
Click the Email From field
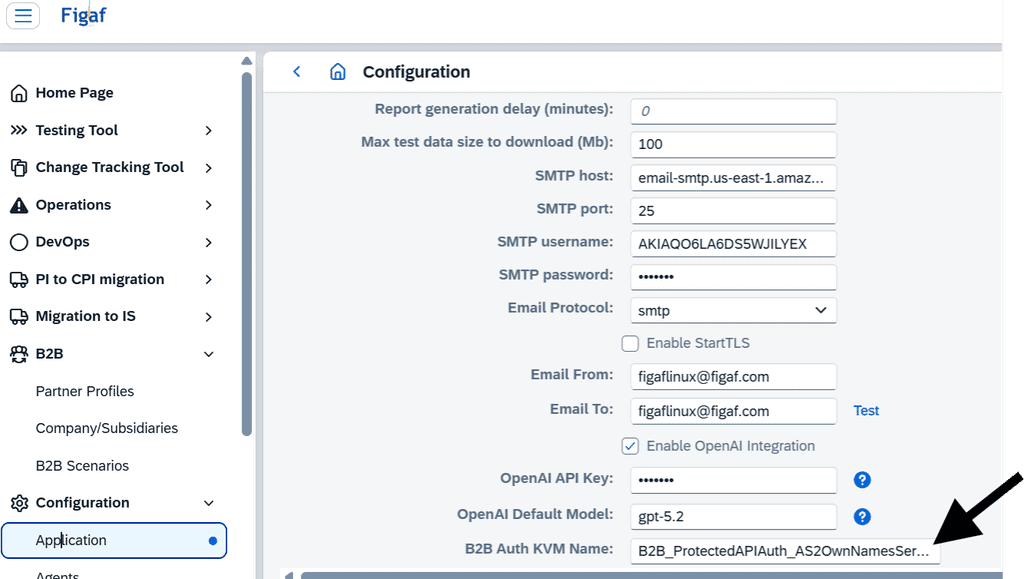[733, 377]
